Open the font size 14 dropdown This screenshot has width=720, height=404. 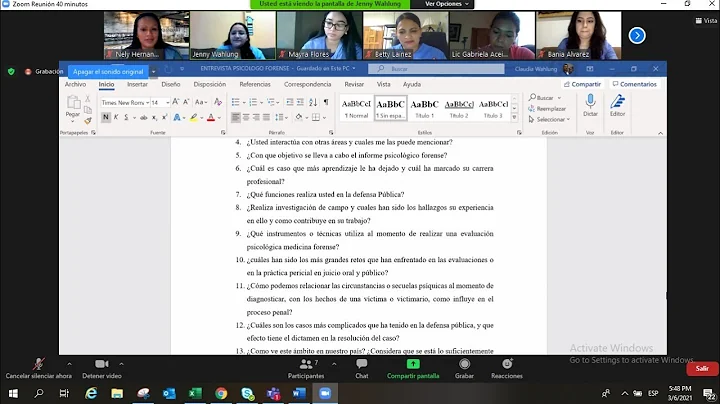[168, 102]
